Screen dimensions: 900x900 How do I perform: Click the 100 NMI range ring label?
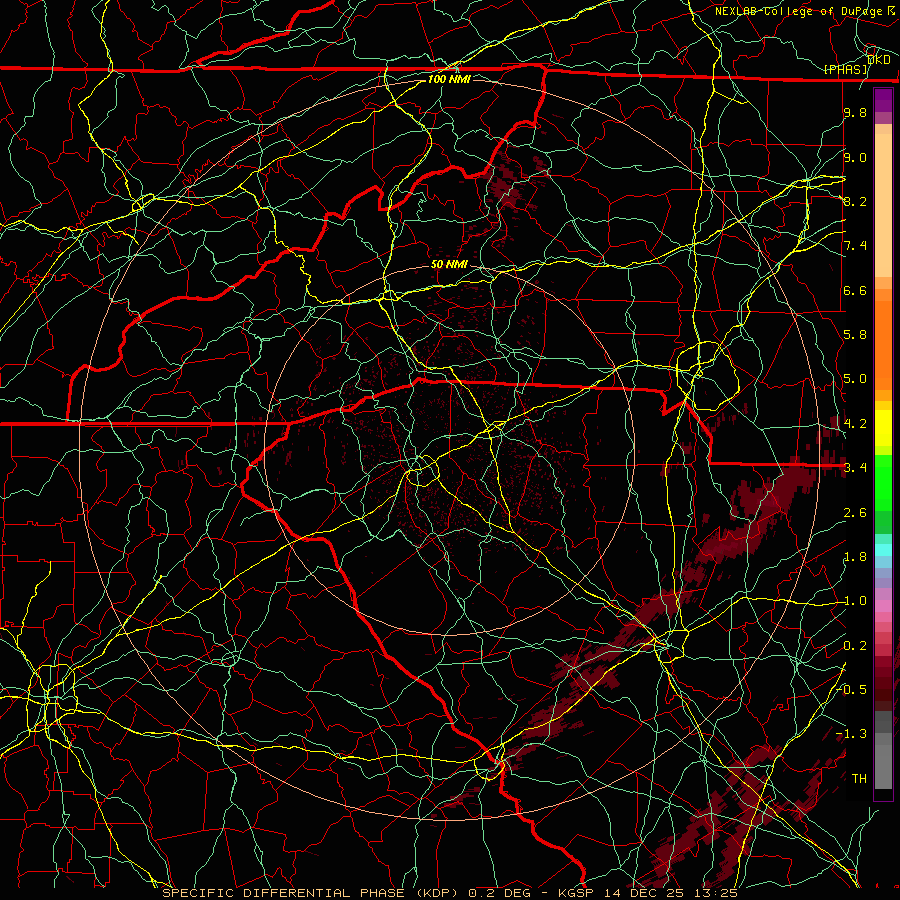(x=449, y=79)
